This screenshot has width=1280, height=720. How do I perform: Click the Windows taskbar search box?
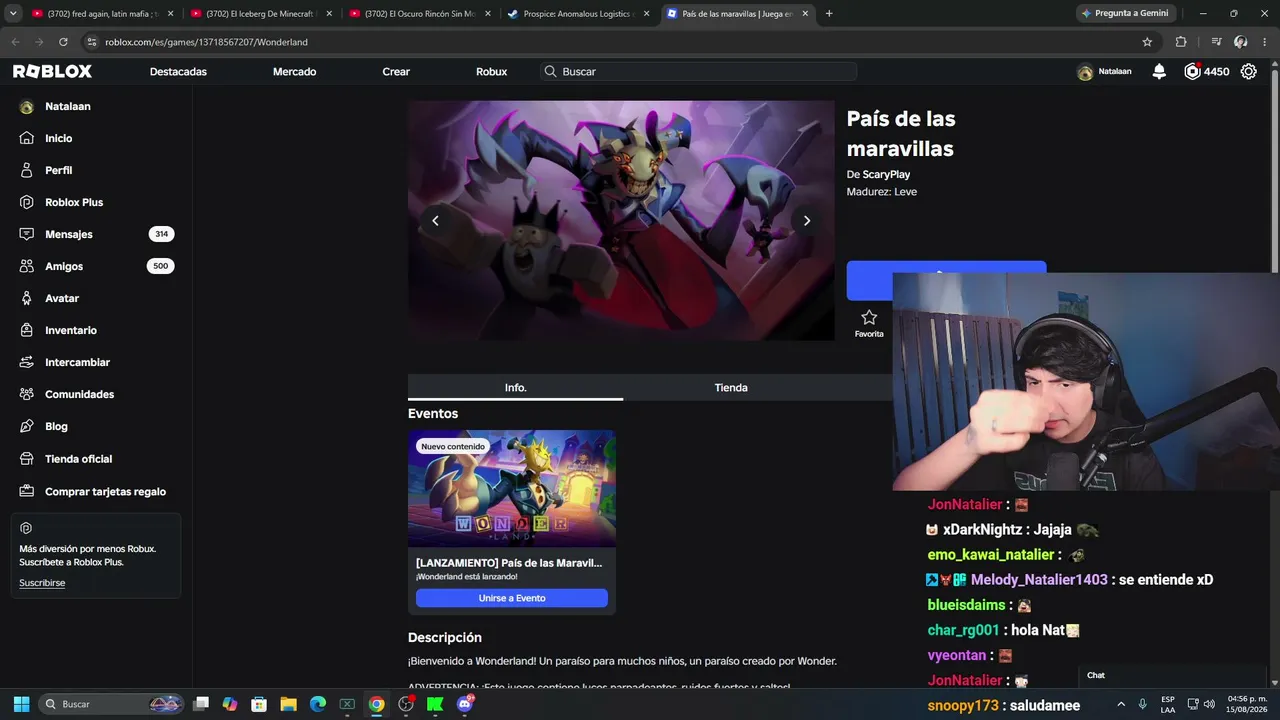coord(112,704)
